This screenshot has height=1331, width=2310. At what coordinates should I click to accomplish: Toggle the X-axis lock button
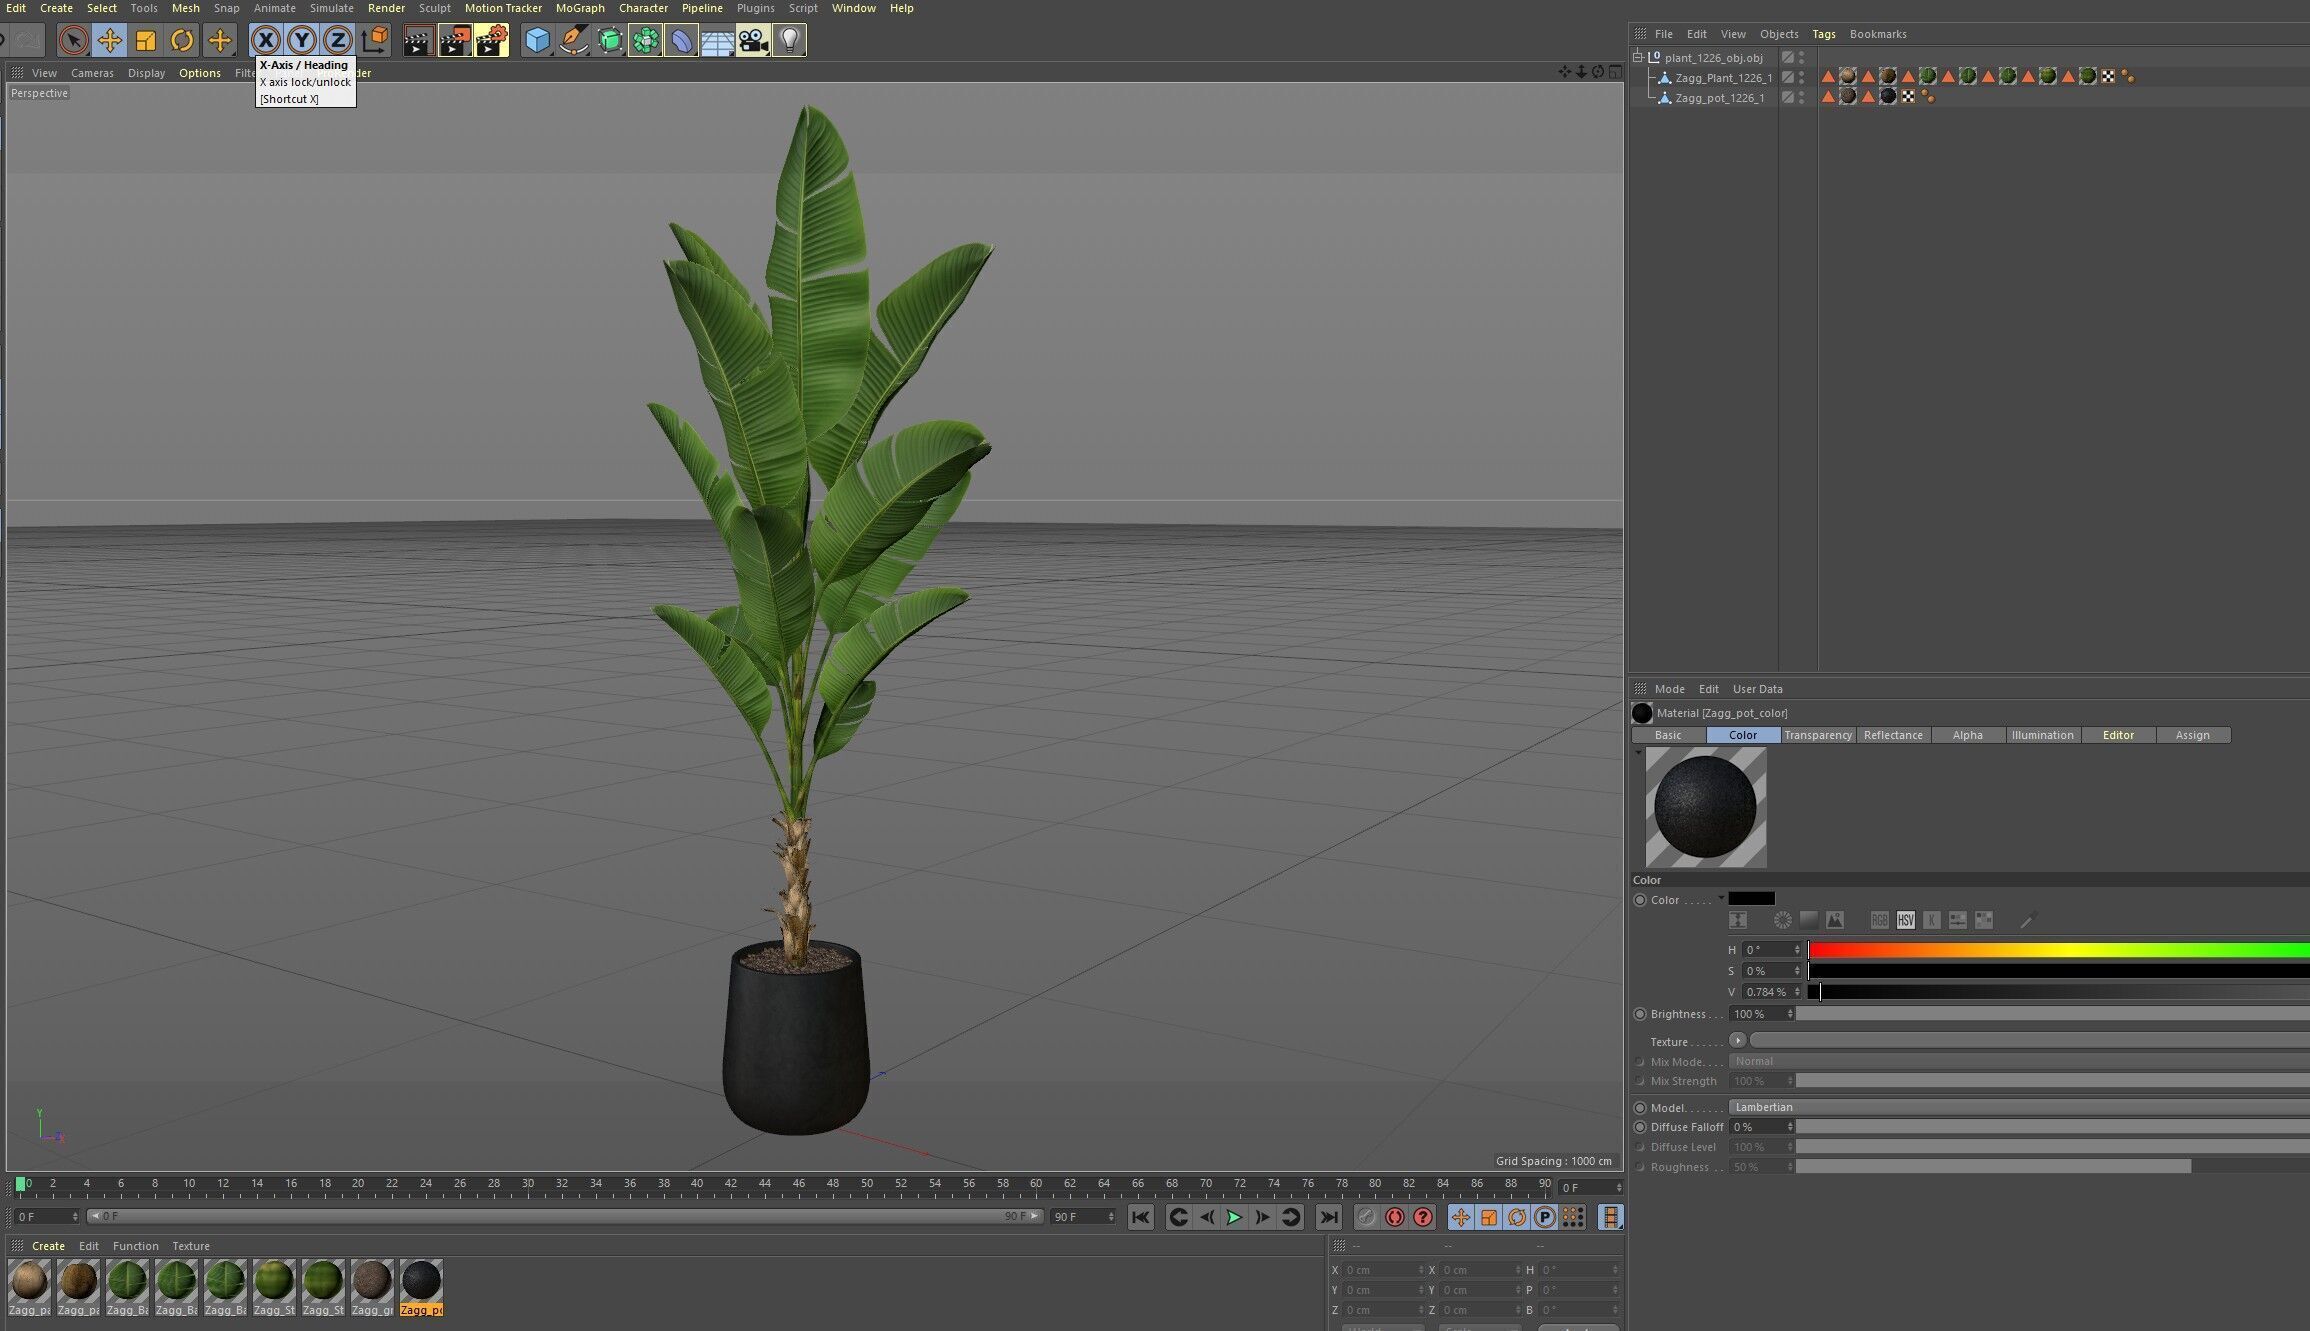click(265, 41)
